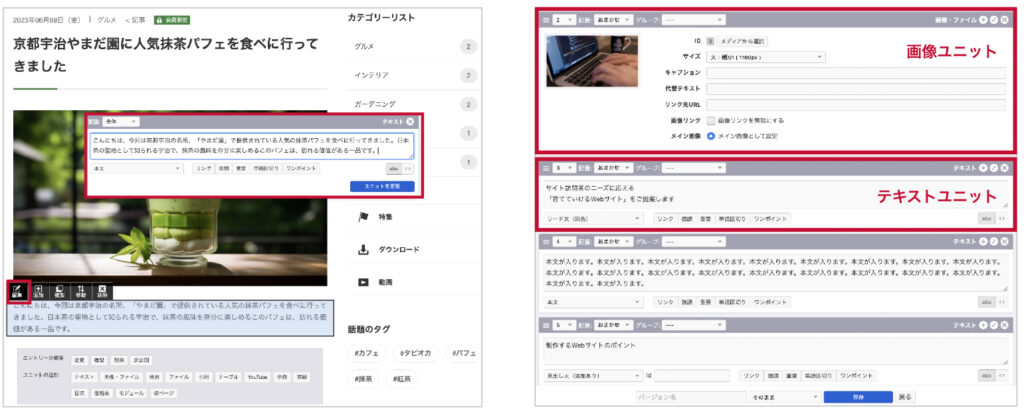
Task: Open the 全体 dropdown in the inline popup
Action: [x=121, y=121]
